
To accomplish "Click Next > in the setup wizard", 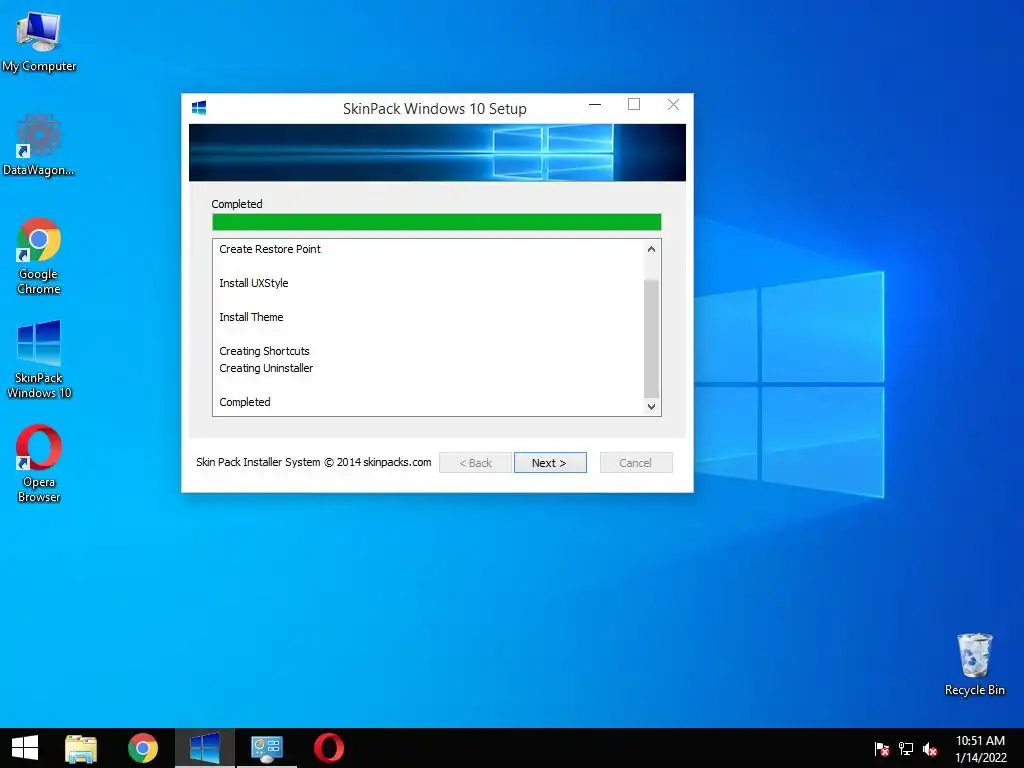I will [x=550, y=462].
